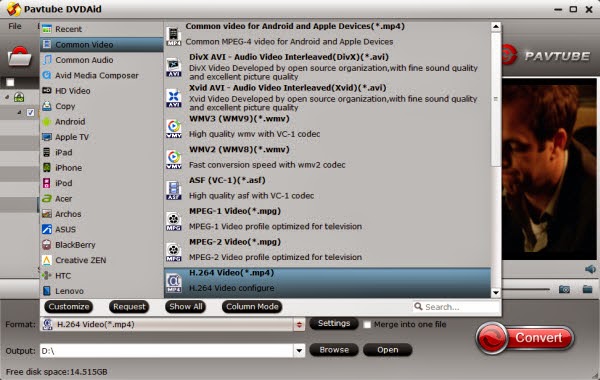Select the iPhone text label
The width and height of the screenshot is (600, 380).
68,168
